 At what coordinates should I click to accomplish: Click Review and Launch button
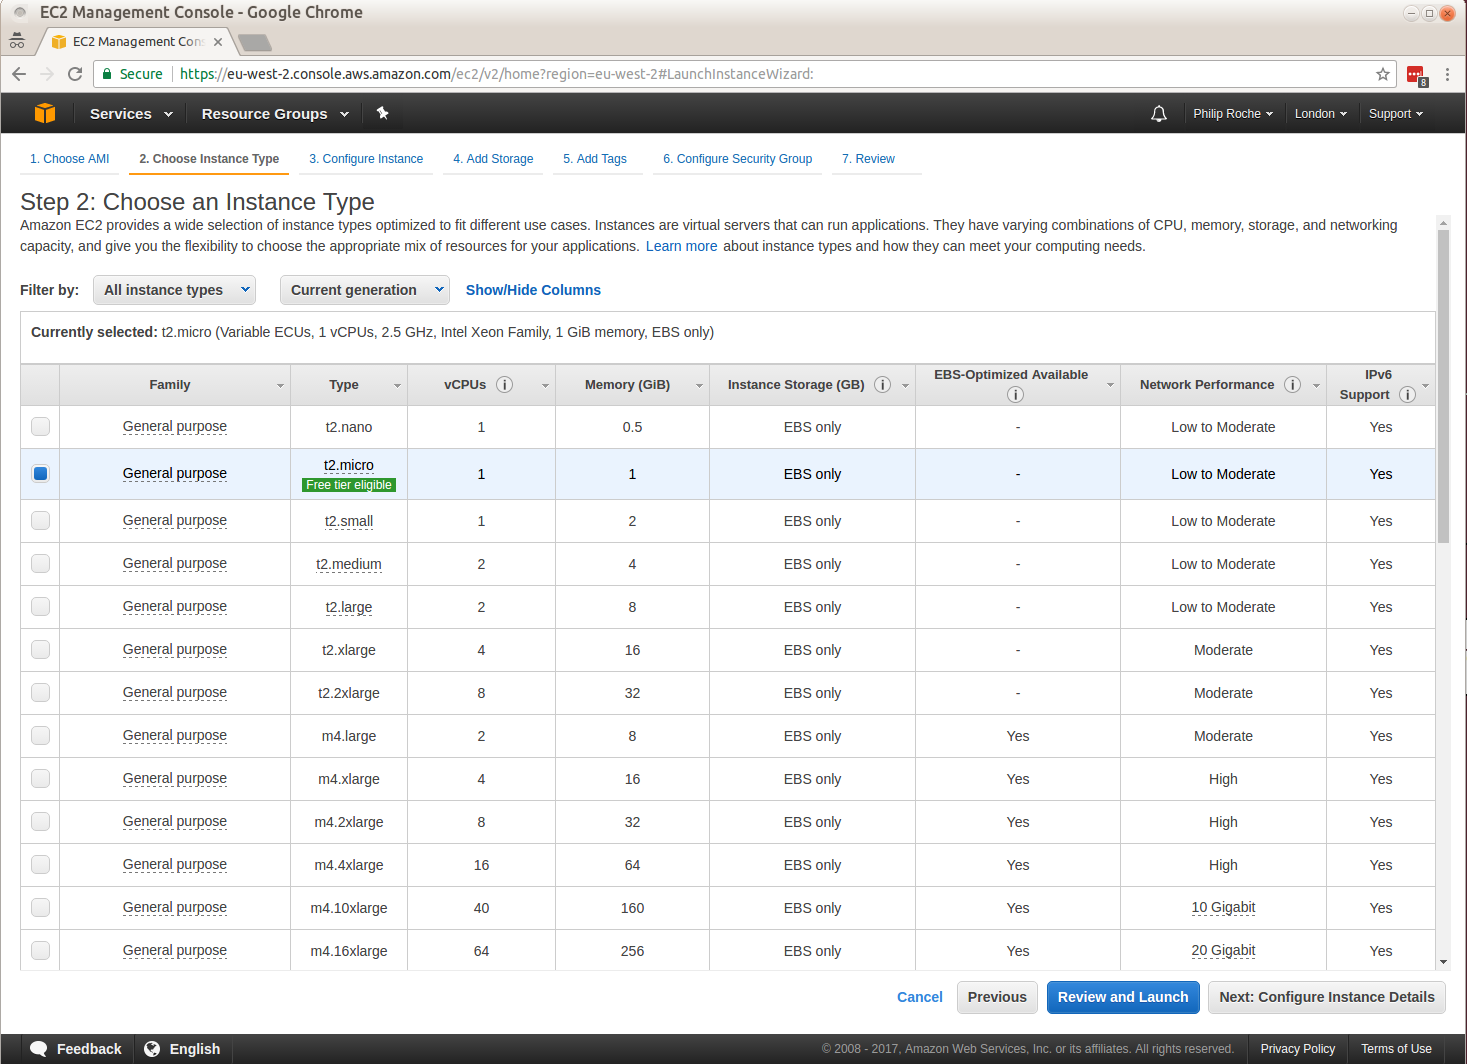[x=1123, y=997]
